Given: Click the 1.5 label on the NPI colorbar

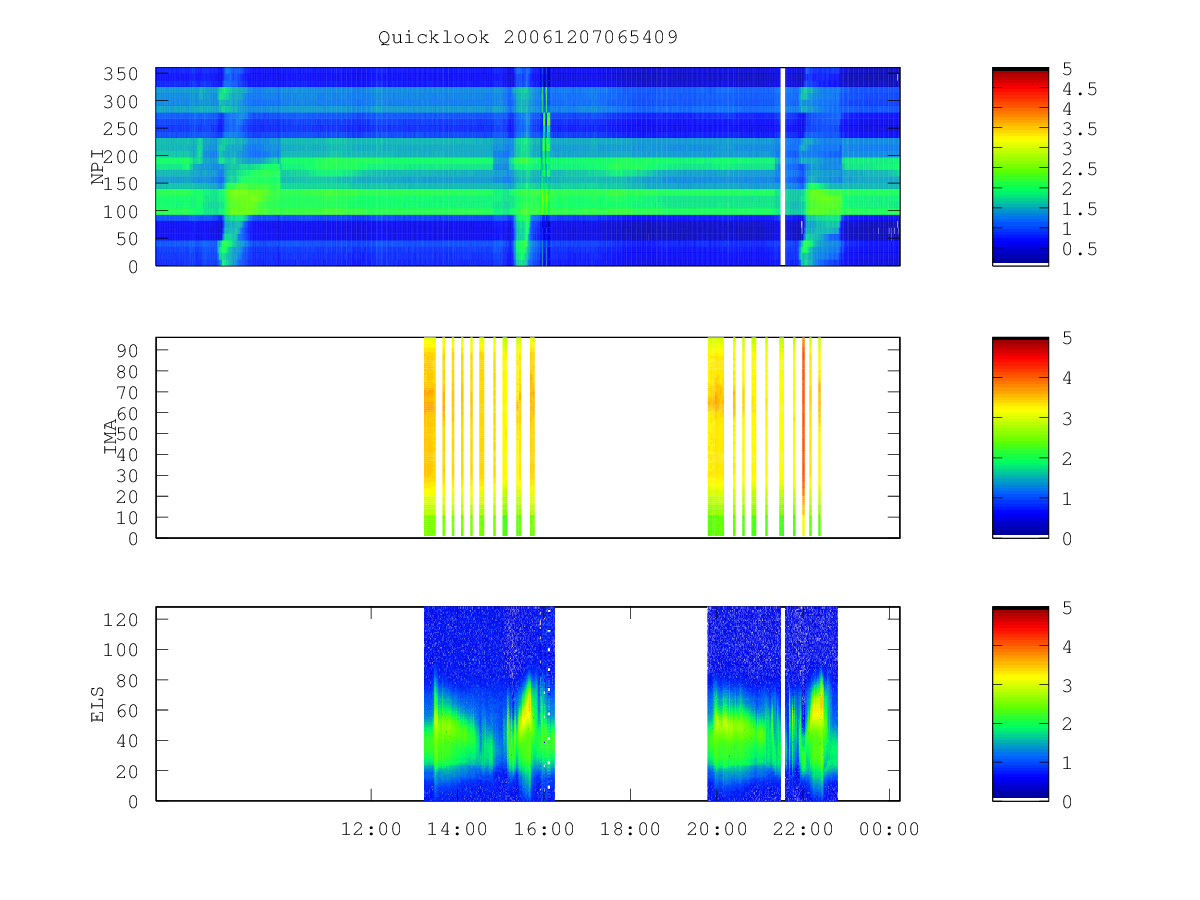Looking at the screenshot, I should [1080, 209].
